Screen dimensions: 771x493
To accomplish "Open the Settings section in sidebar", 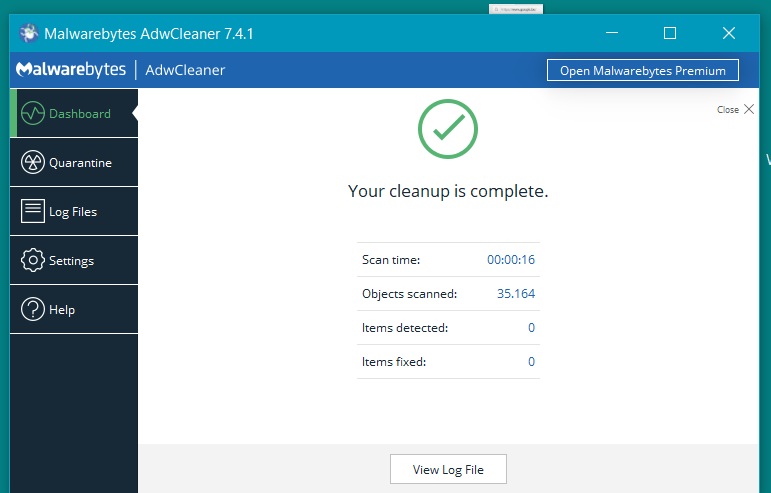I will coord(72,260).
